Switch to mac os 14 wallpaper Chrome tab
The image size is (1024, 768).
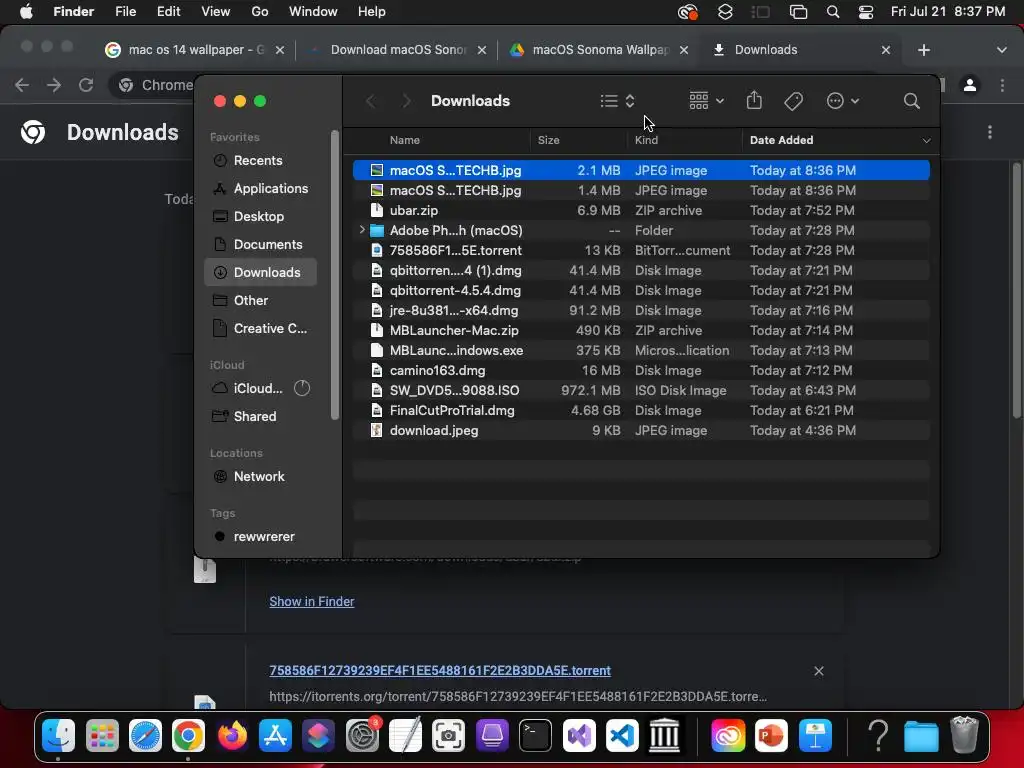pos(195,50)
